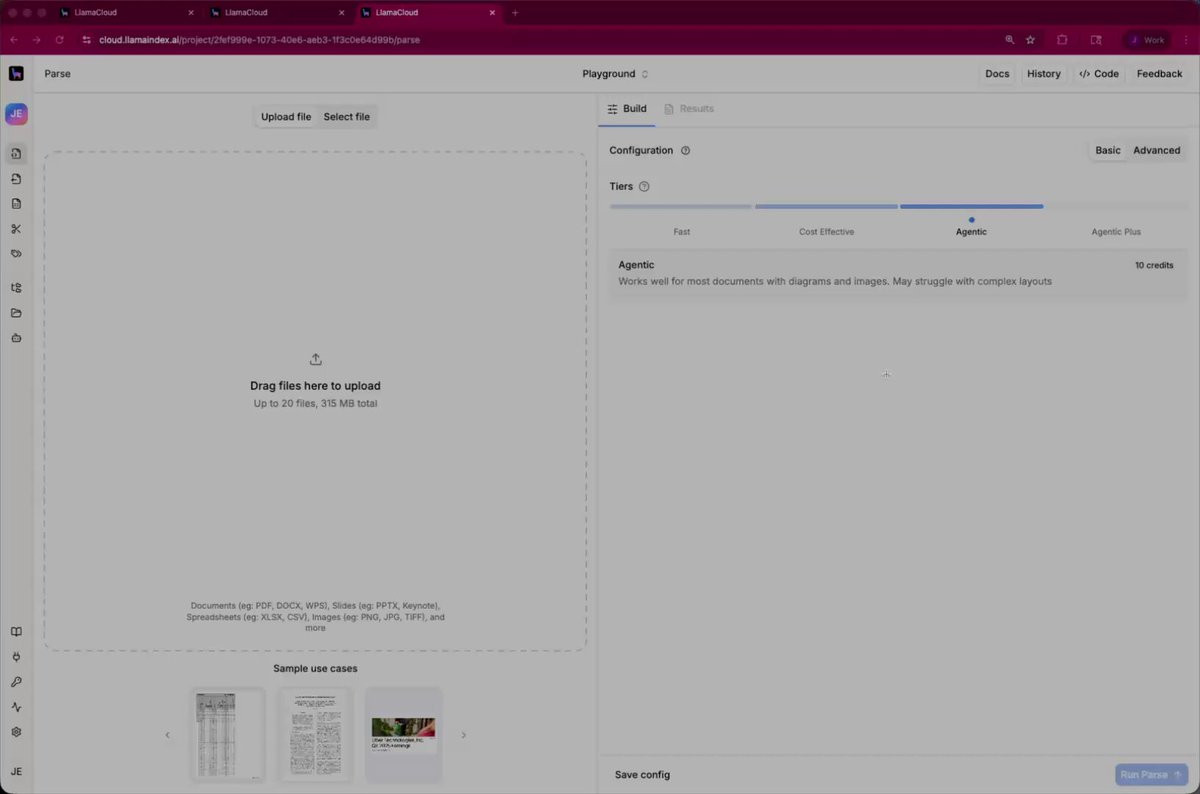The height and width of the screenshot is (794, 1200).
Task: Click the LlamaCloud llama logo
Action: pos(16,73)
